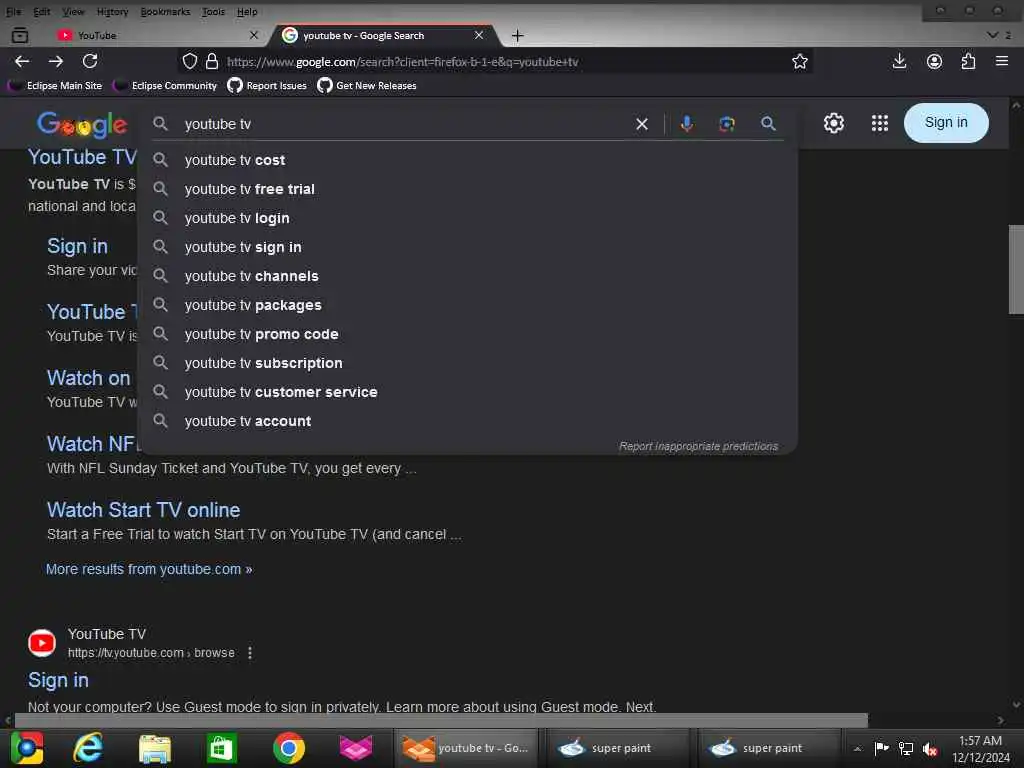Open the Eclipse Main Site bookmark
Image resolution: width=1024 pixels, height=768 pixels.
[56, 86]
